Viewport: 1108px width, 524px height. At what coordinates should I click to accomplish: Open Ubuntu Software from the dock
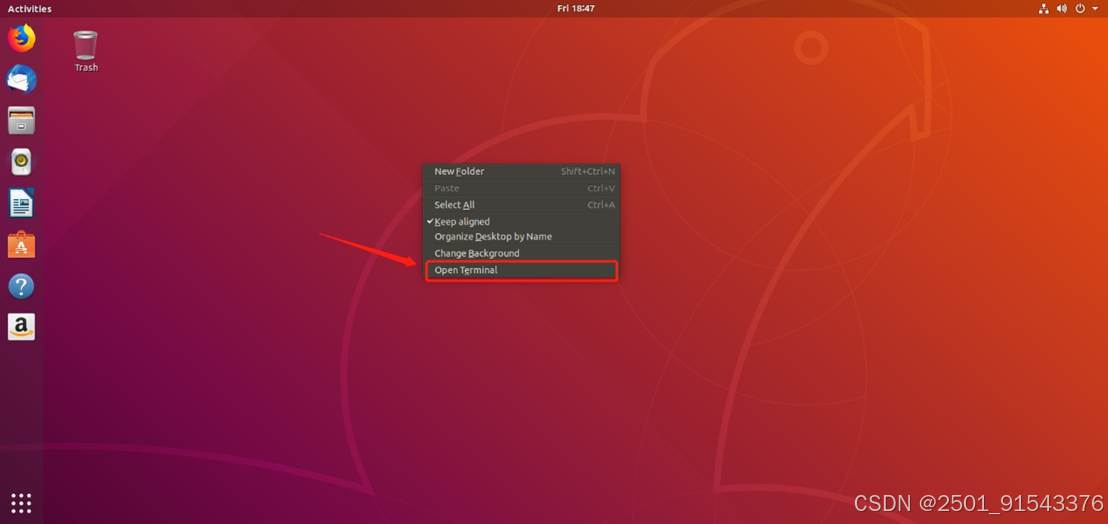pyautogui.click(x=21, y=244)
